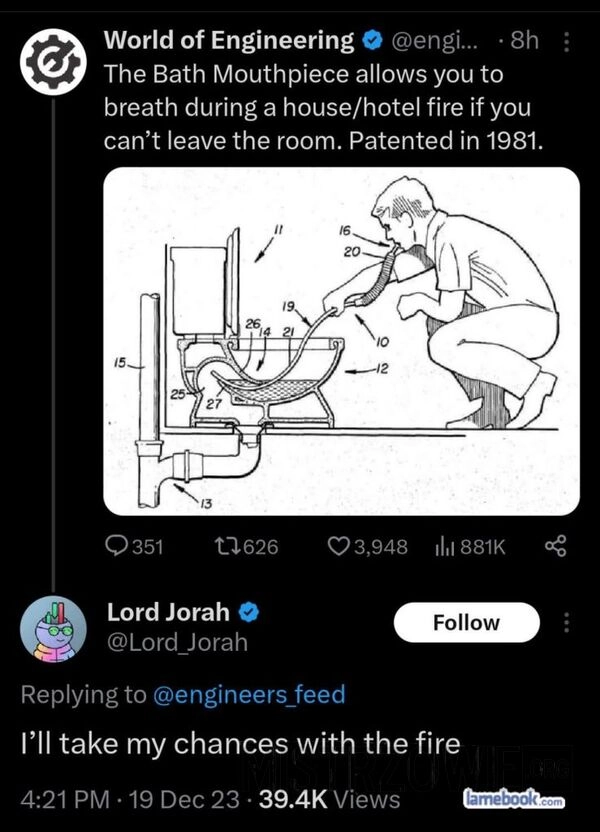The image size is (600, 832).
Task: Click the share icon on the tweet
Action: click(x=554, y=546)
